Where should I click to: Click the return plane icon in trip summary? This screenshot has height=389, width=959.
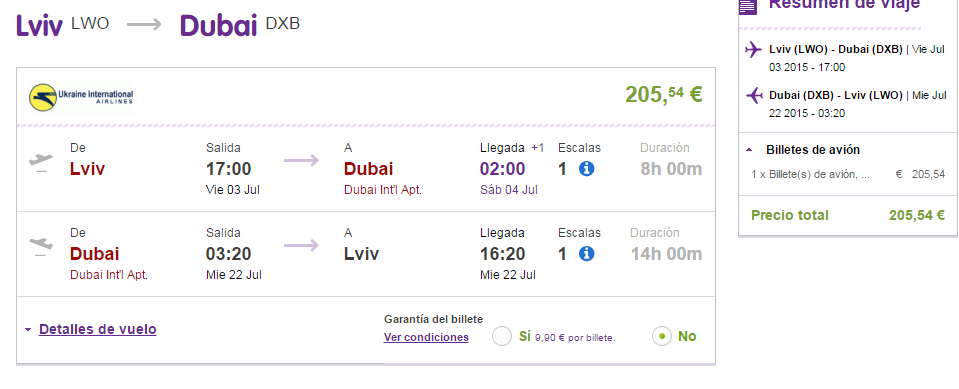(754, 95)
